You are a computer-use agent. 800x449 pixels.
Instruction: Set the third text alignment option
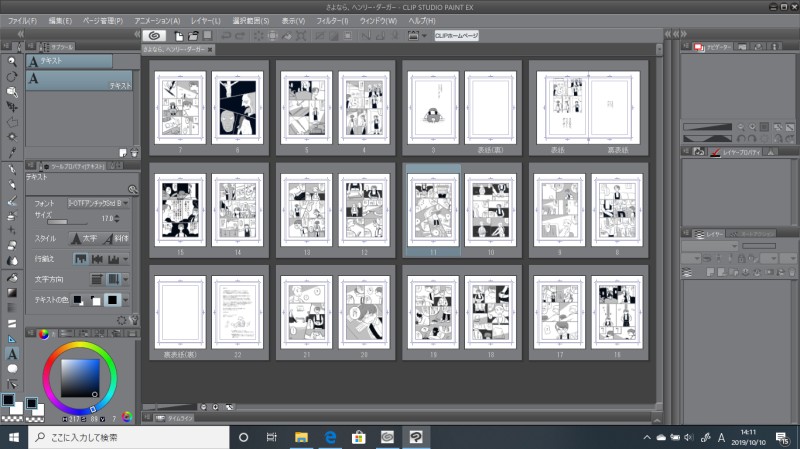click(113, 259)
